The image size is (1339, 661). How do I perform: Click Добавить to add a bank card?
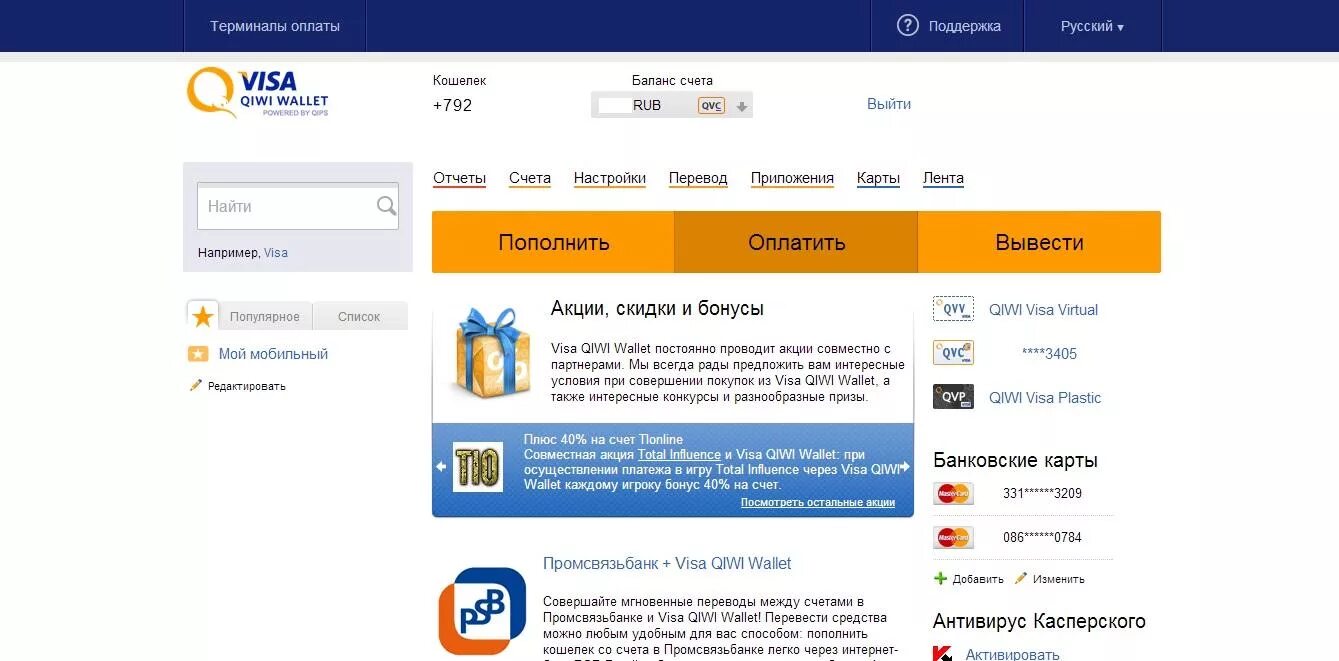978,579
